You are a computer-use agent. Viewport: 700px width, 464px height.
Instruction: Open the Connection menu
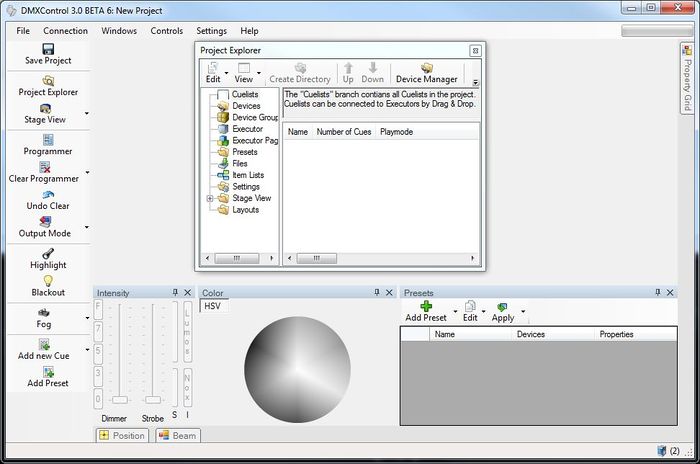[65, 31]
